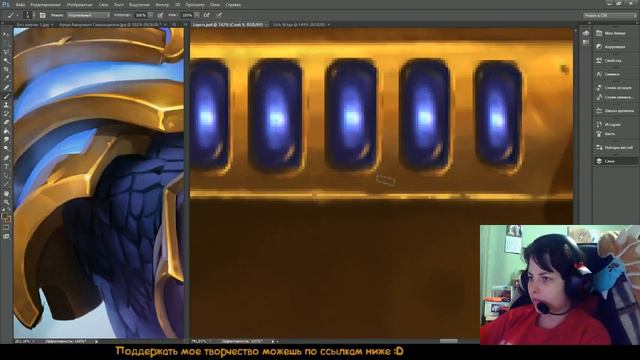Enable airbrush mode in options bar

click(207, 15)
